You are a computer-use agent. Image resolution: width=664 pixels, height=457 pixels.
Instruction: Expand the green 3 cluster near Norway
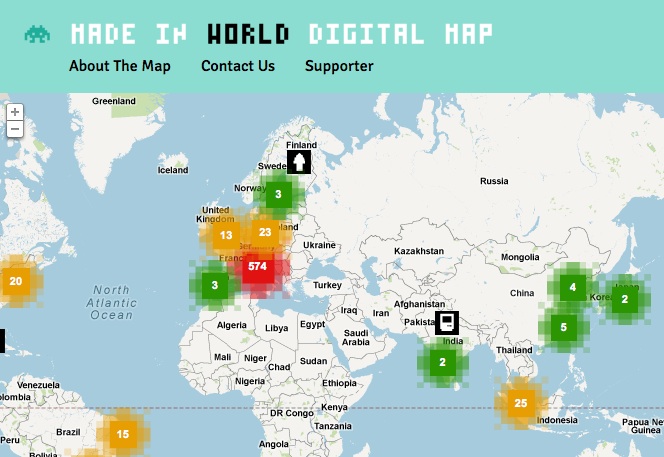[x=278, y=194]
